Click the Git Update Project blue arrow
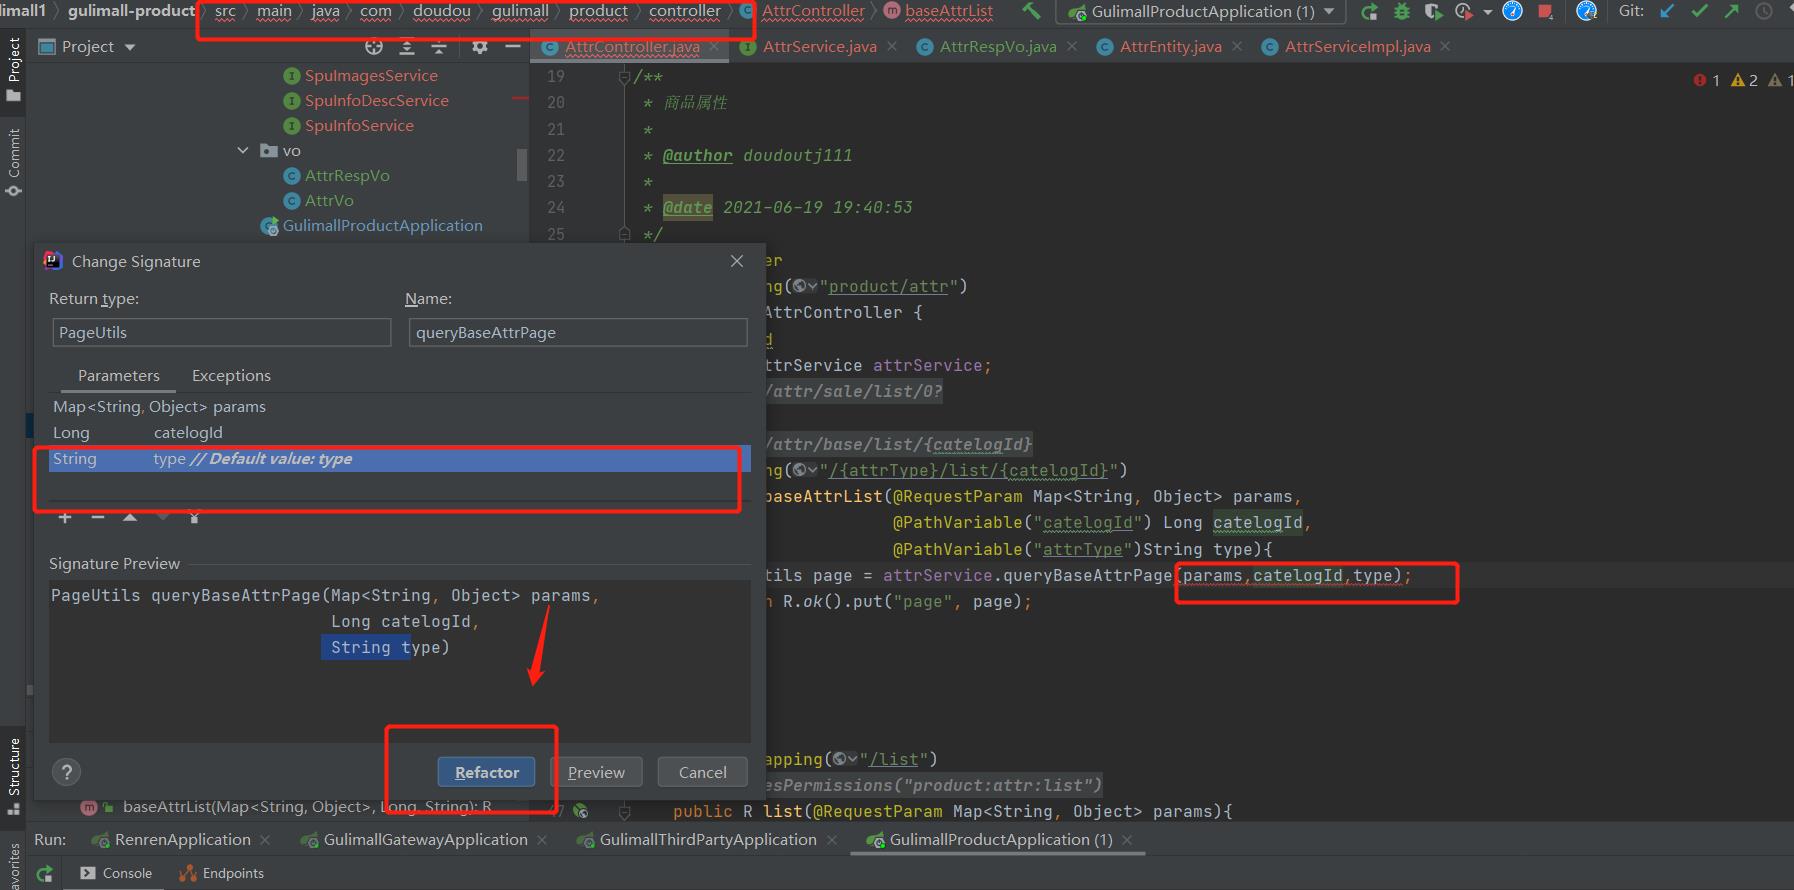1794x890 pixels. click(x=1667, y=12)
